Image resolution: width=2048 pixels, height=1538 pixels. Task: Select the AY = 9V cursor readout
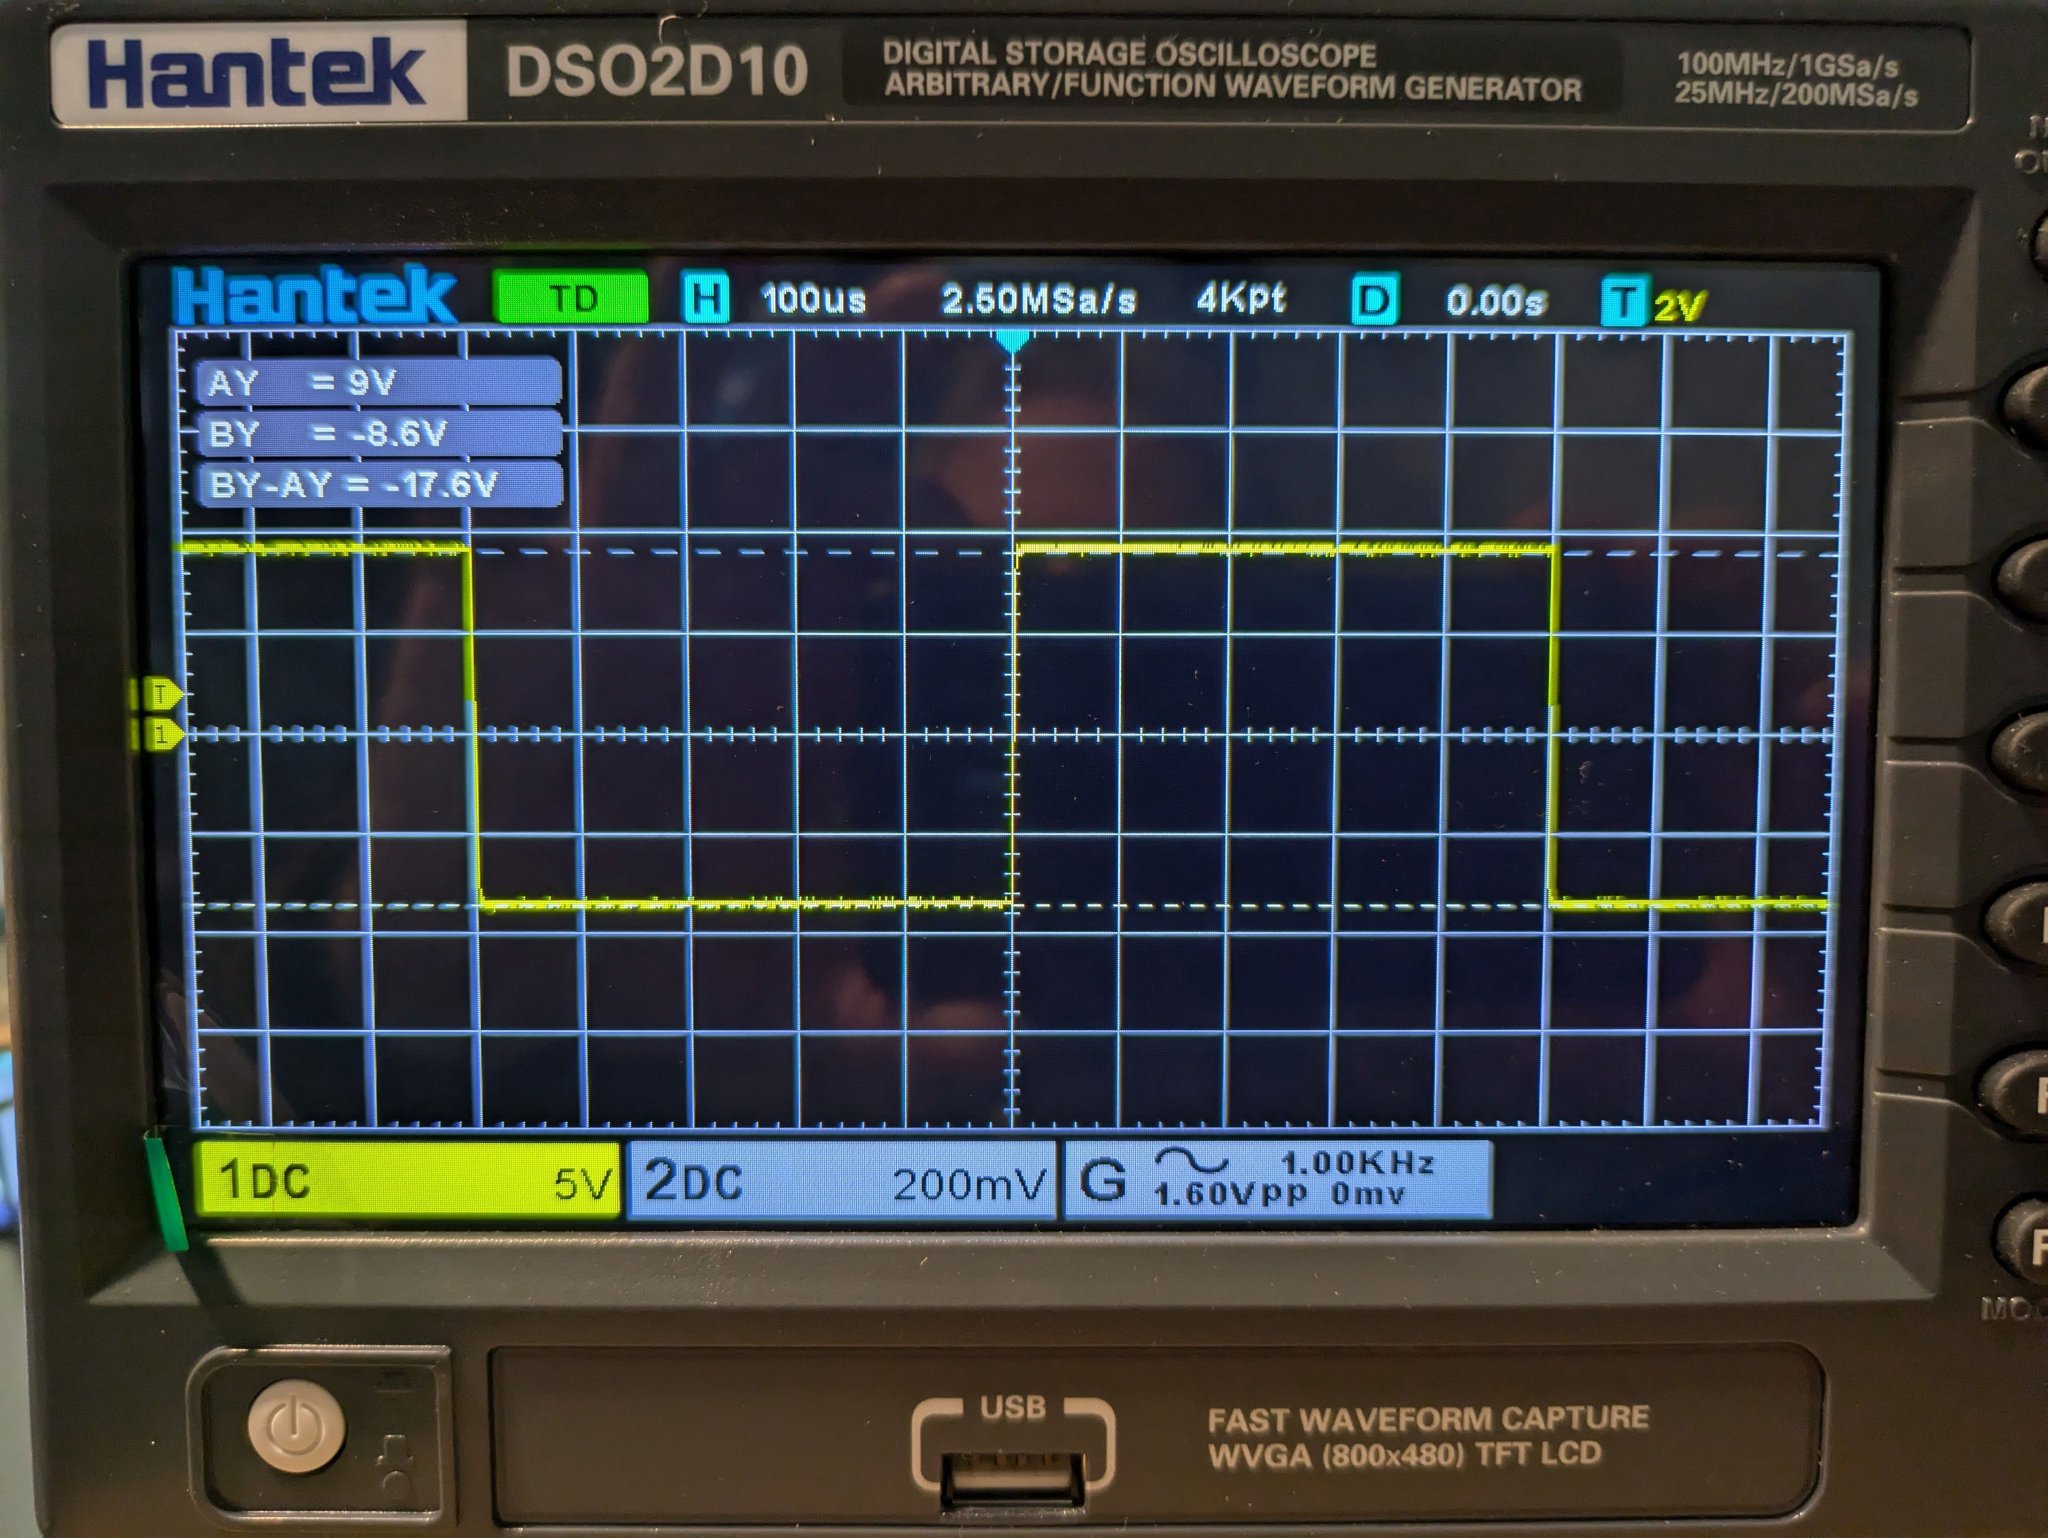380,382
